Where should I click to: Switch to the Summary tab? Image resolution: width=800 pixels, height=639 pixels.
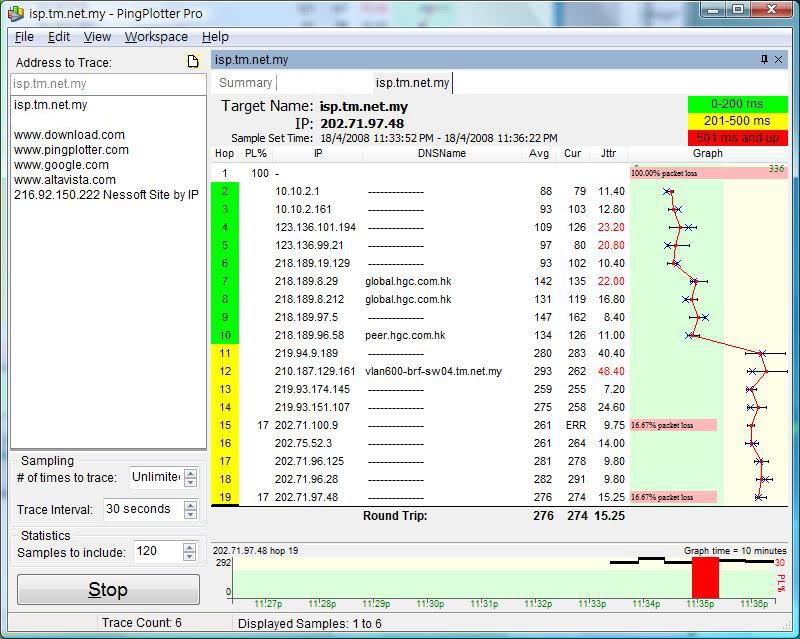click(x=244, y=82)
